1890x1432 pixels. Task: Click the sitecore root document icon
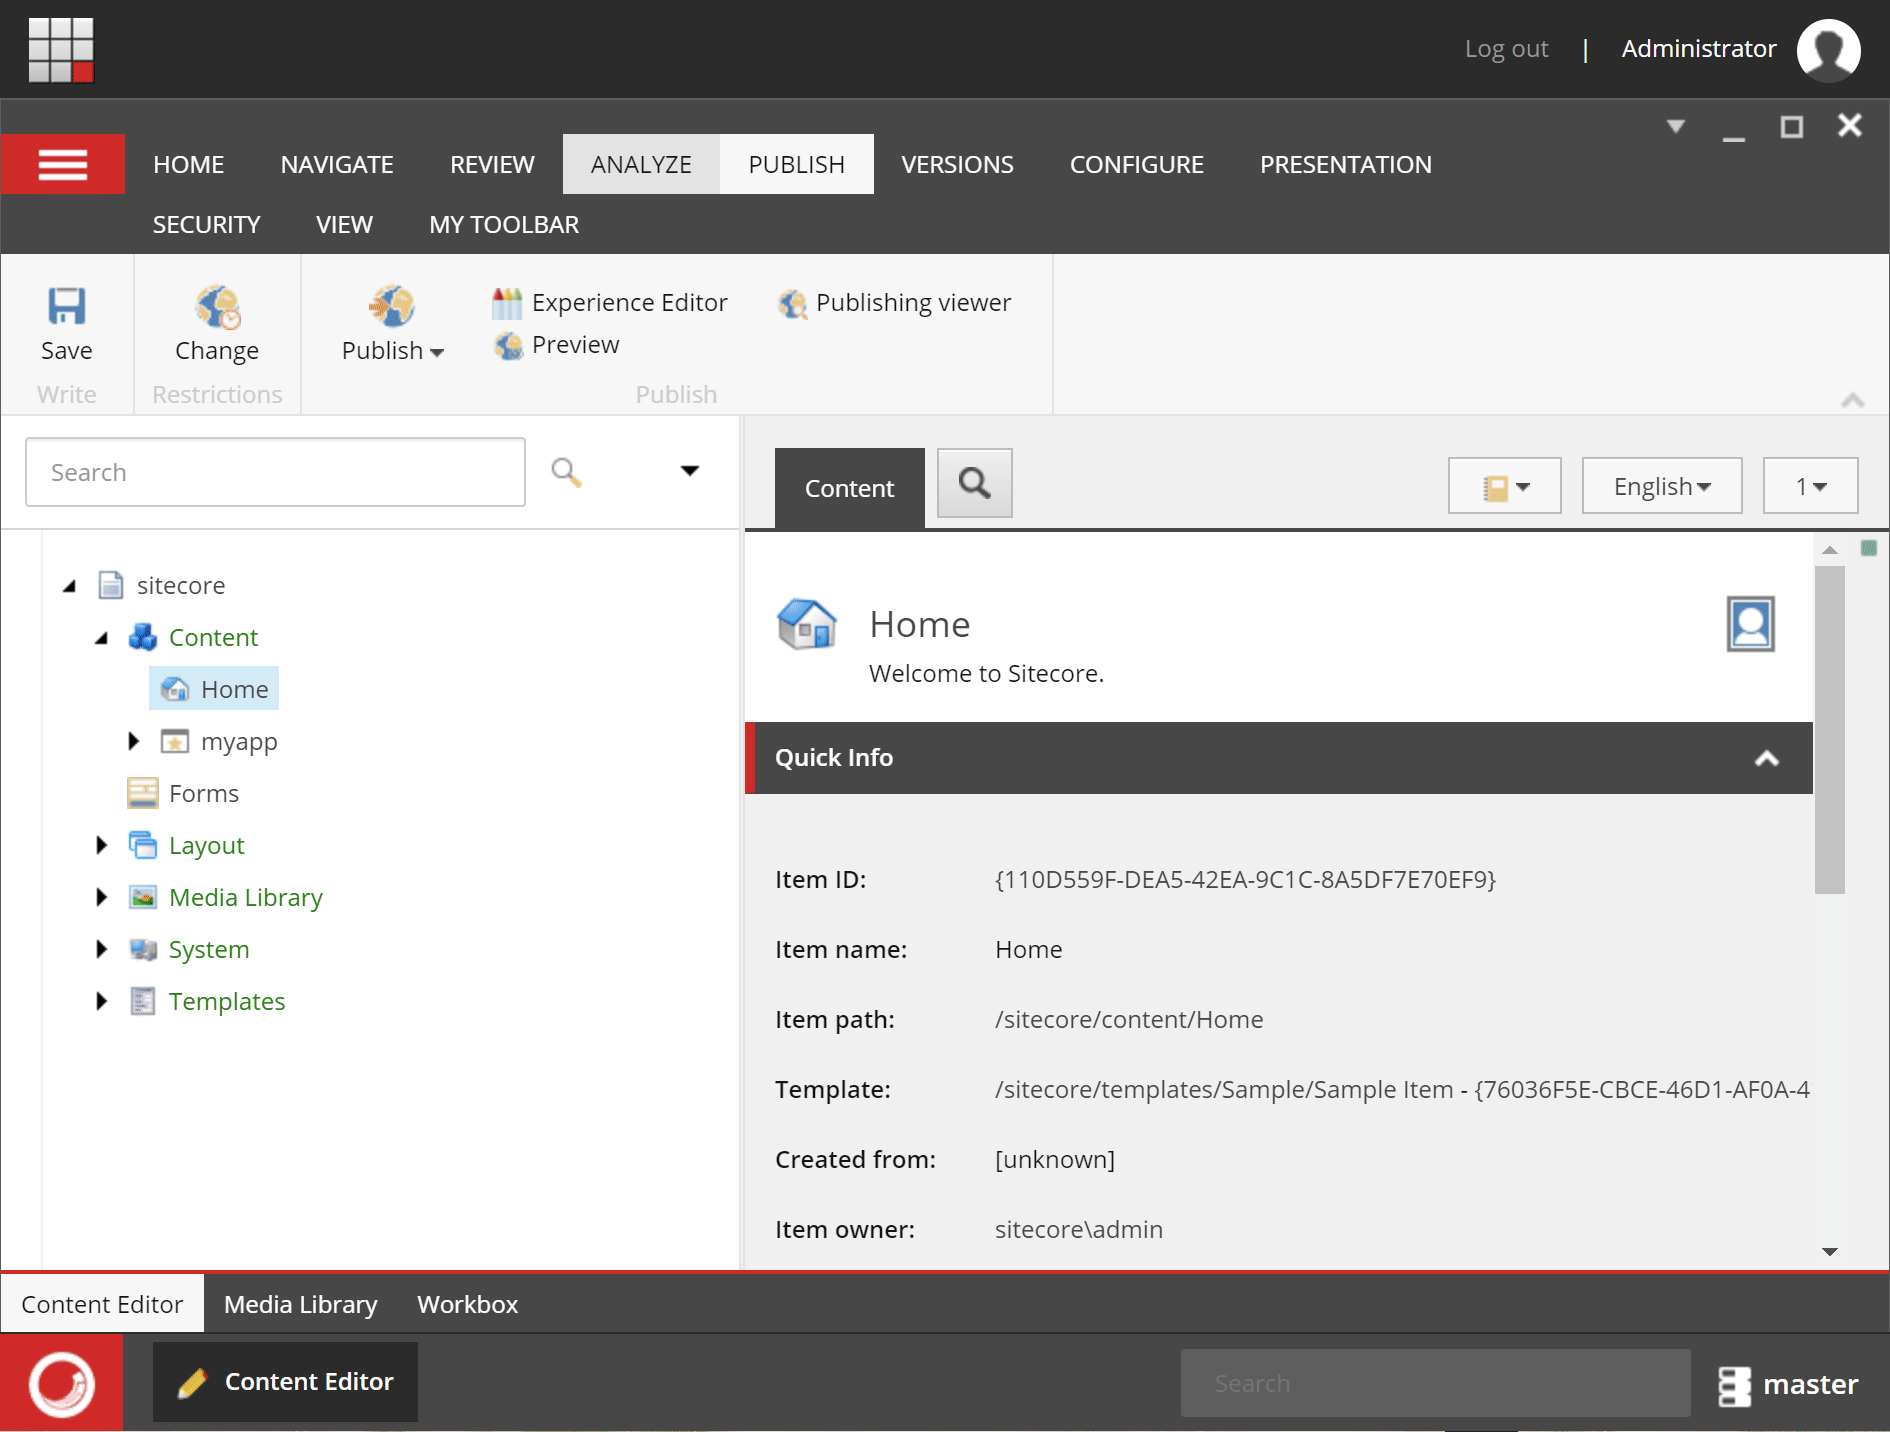pos(111,585)
